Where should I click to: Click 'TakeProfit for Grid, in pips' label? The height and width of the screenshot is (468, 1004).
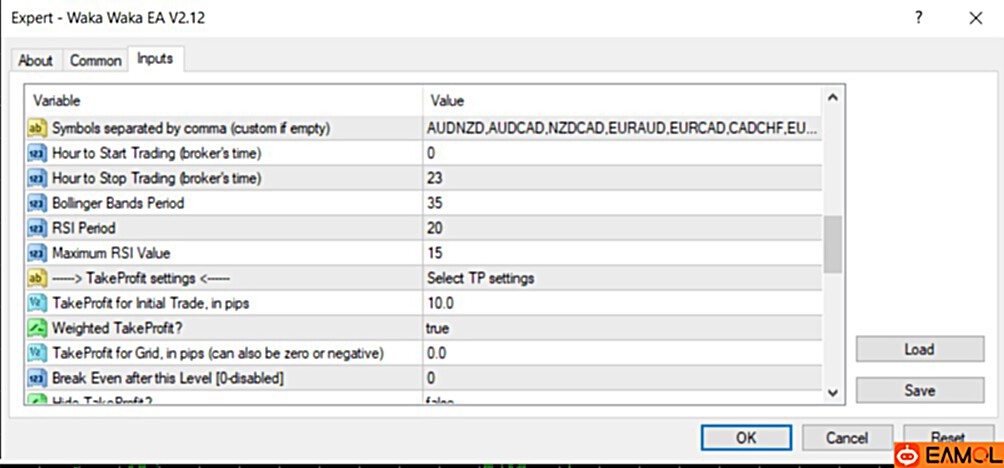[218, 353]
